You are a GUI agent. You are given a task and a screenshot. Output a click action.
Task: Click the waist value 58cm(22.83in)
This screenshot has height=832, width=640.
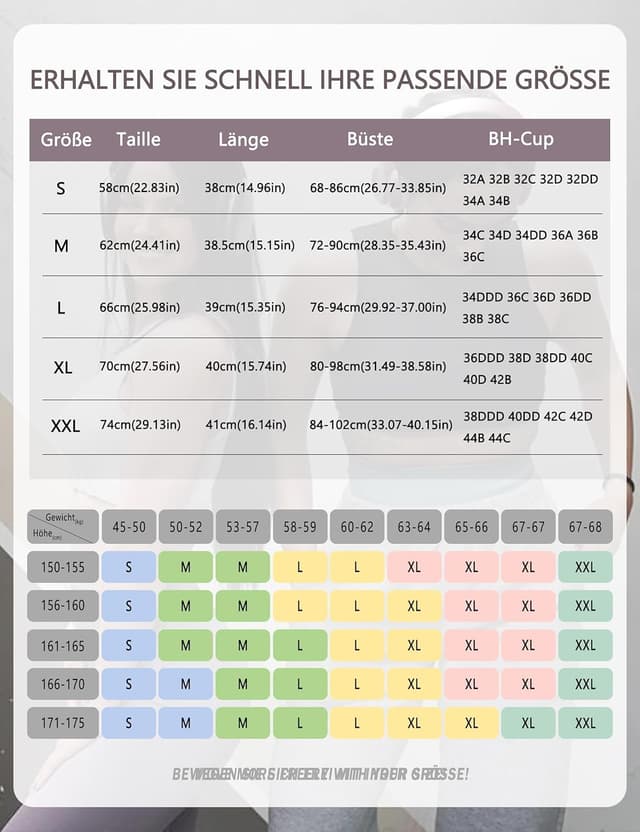[139, 188]
